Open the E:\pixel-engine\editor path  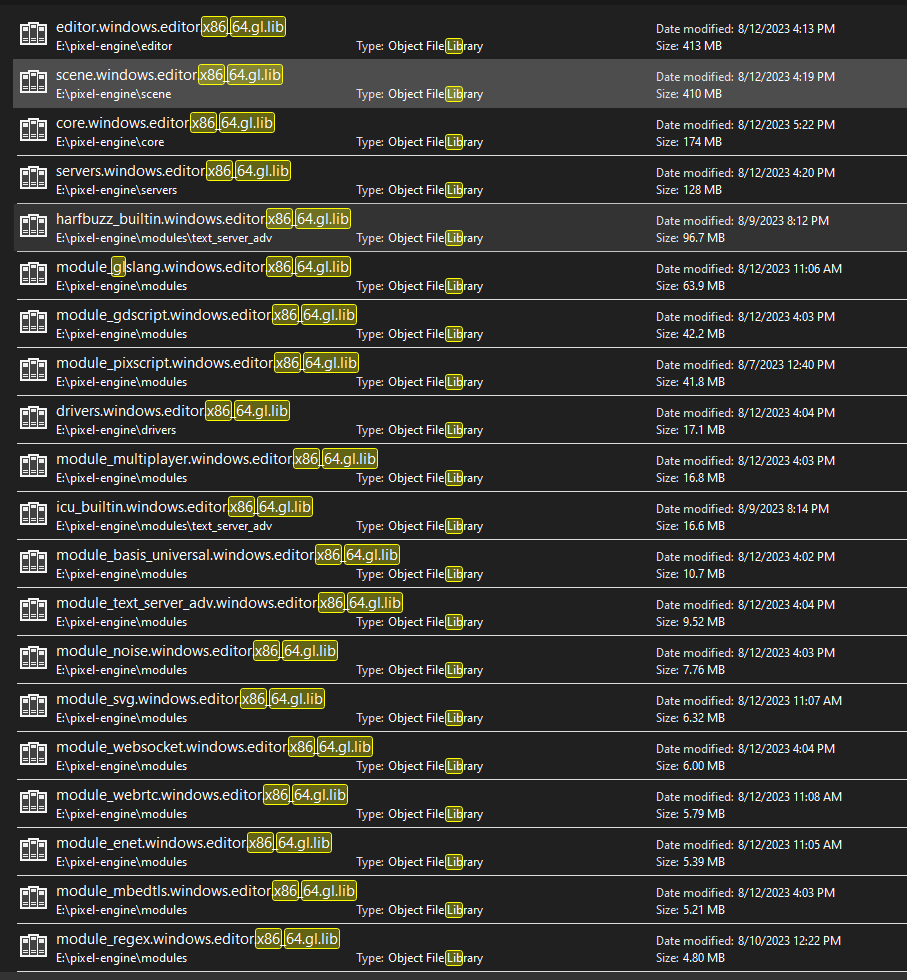click(114, 46)
